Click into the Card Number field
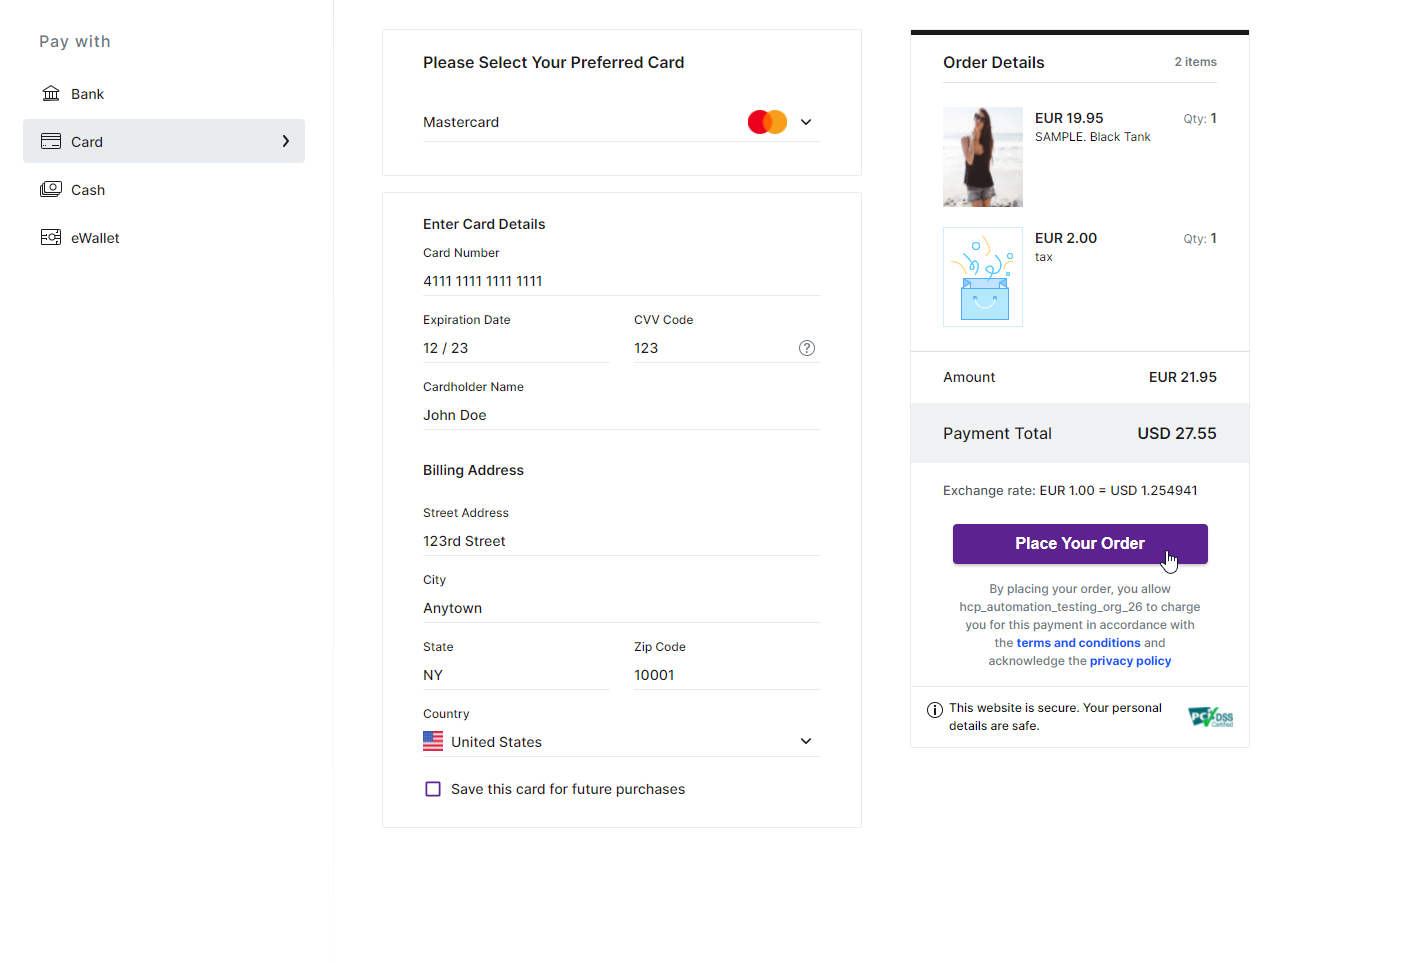1401x963 pixels. click(620, 281)
